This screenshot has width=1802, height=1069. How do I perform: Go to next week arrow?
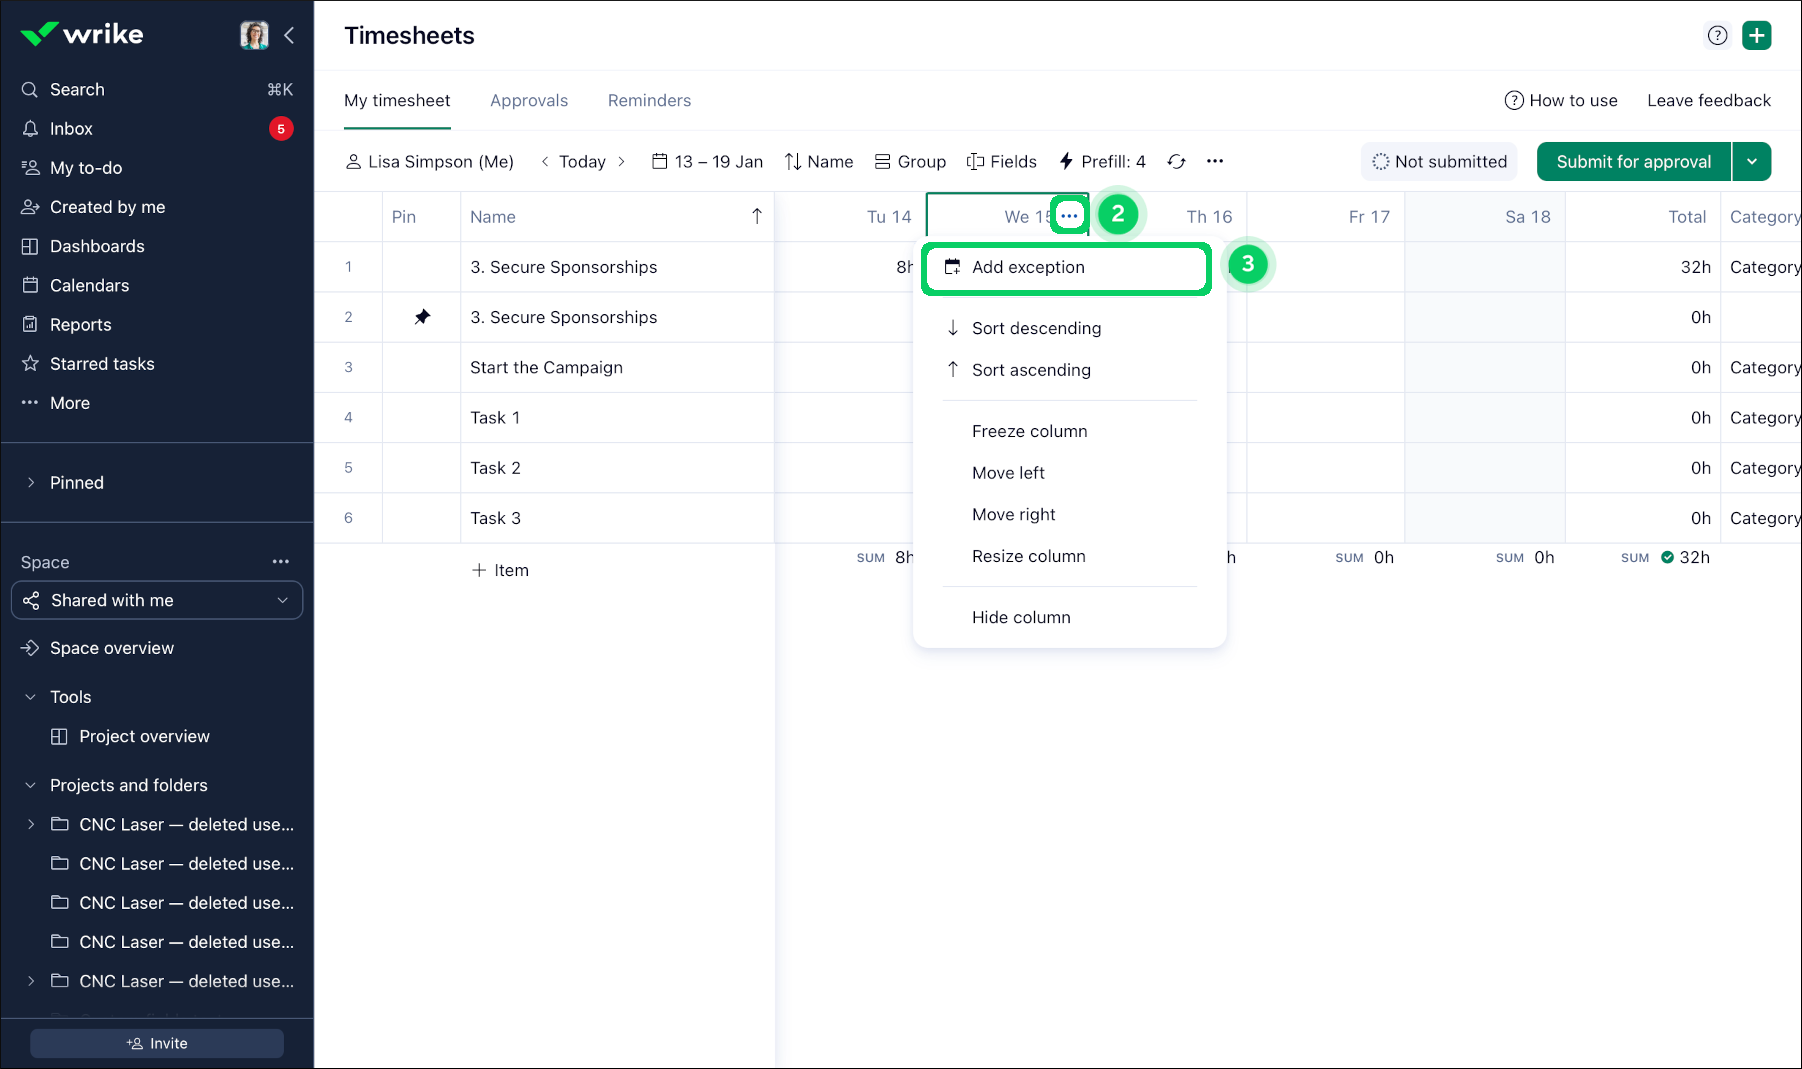click(x=621, y=162)
